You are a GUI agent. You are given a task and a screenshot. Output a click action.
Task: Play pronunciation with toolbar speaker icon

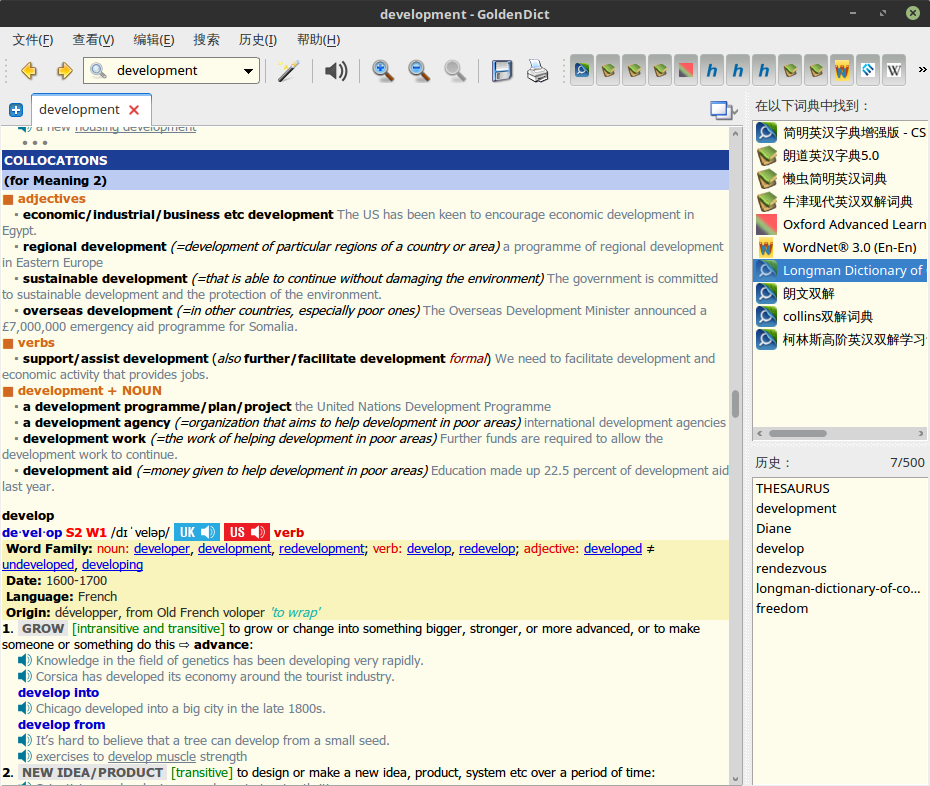click(336, 71)
